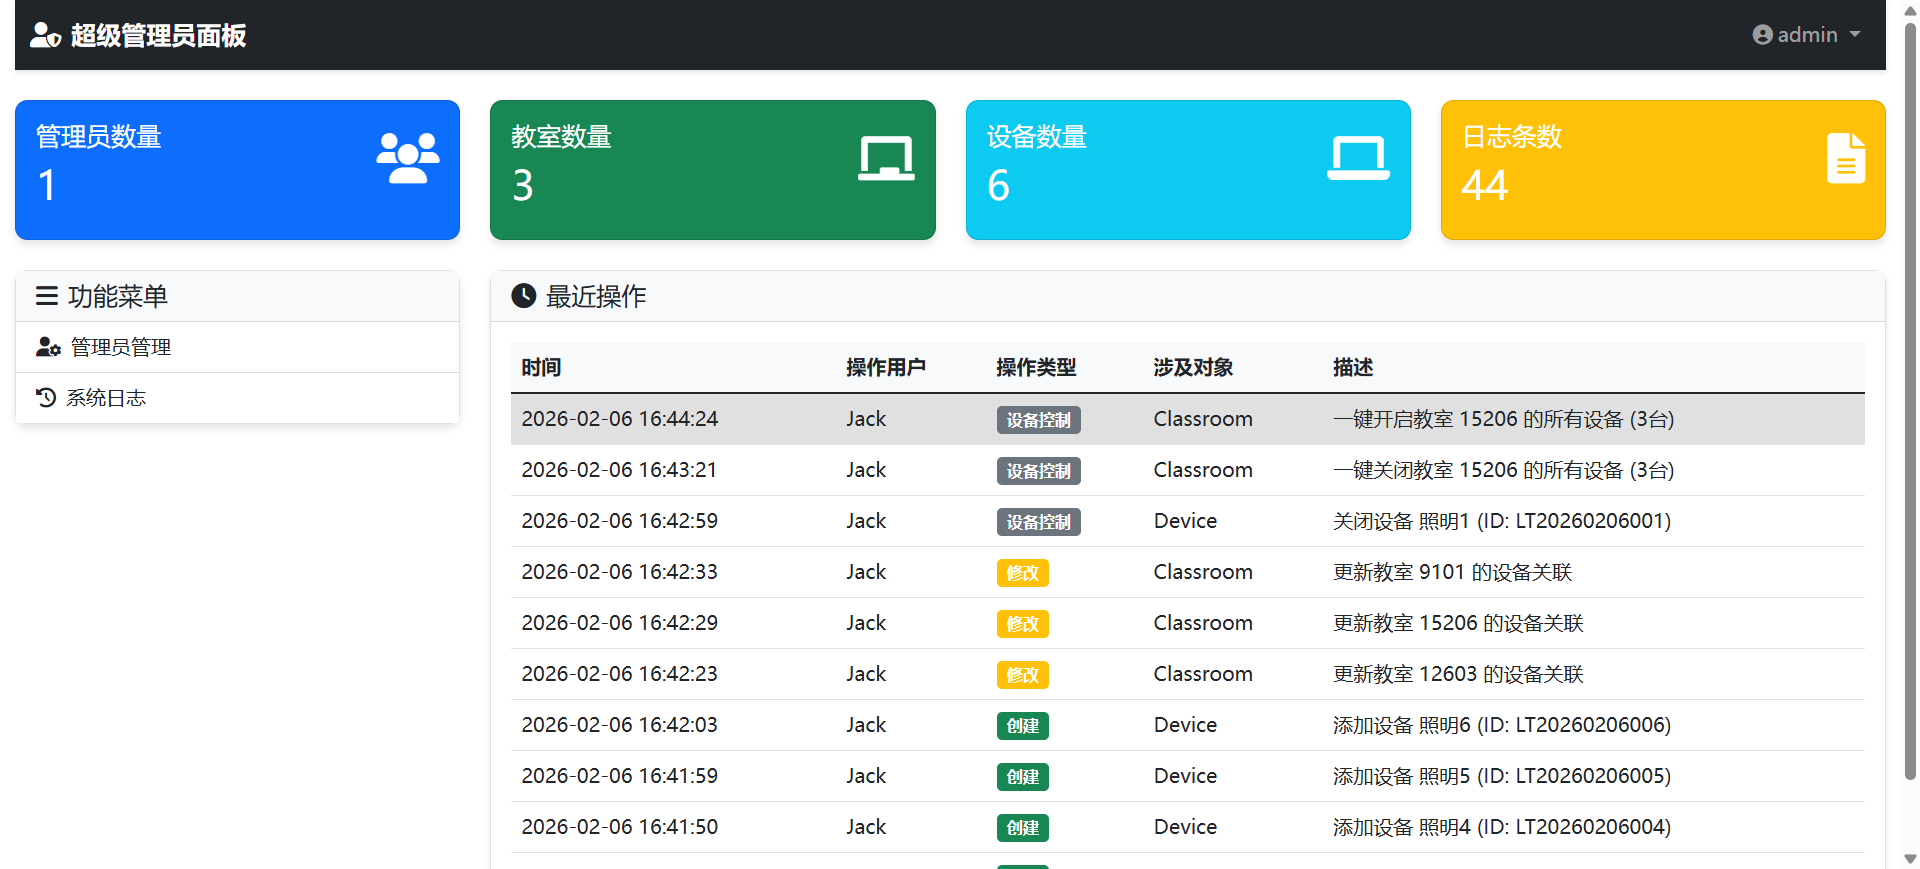Click the user-gear icon beside 管理员管理

coord(48,347)
